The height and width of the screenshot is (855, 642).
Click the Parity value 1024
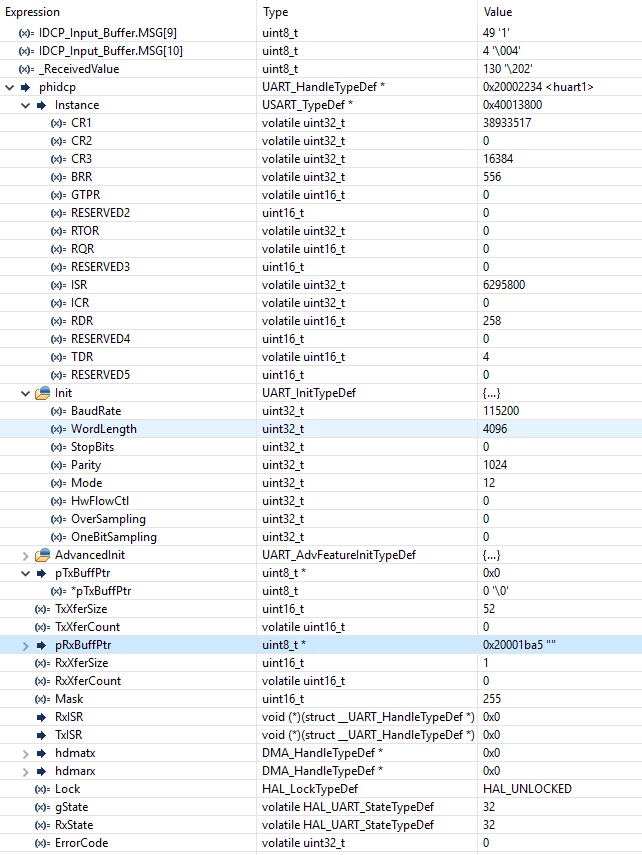click(495, 465)
